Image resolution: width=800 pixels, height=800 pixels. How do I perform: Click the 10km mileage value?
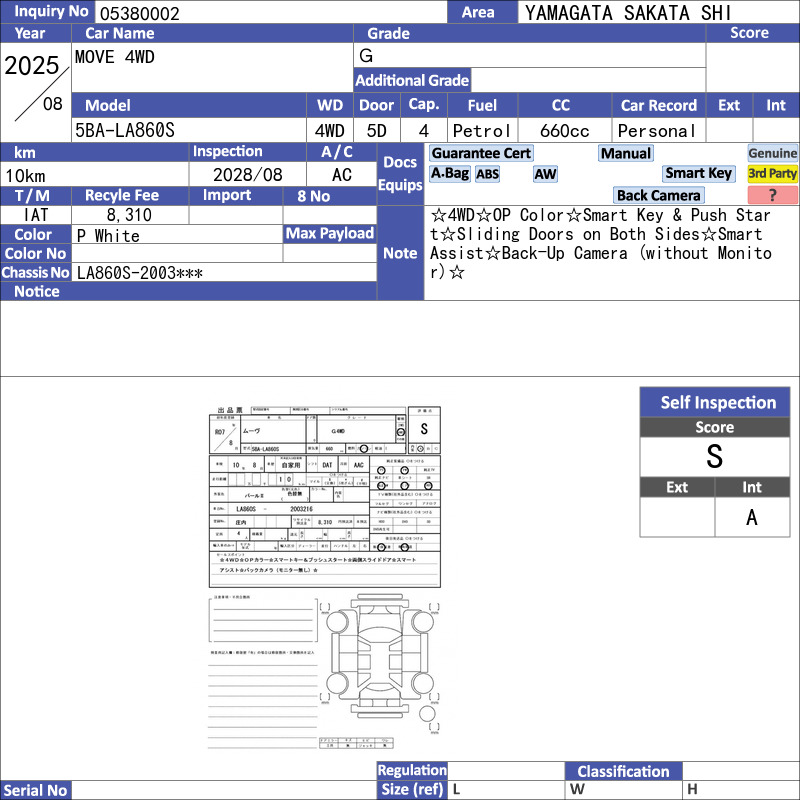pyautogui.click(x=26, y=176)
